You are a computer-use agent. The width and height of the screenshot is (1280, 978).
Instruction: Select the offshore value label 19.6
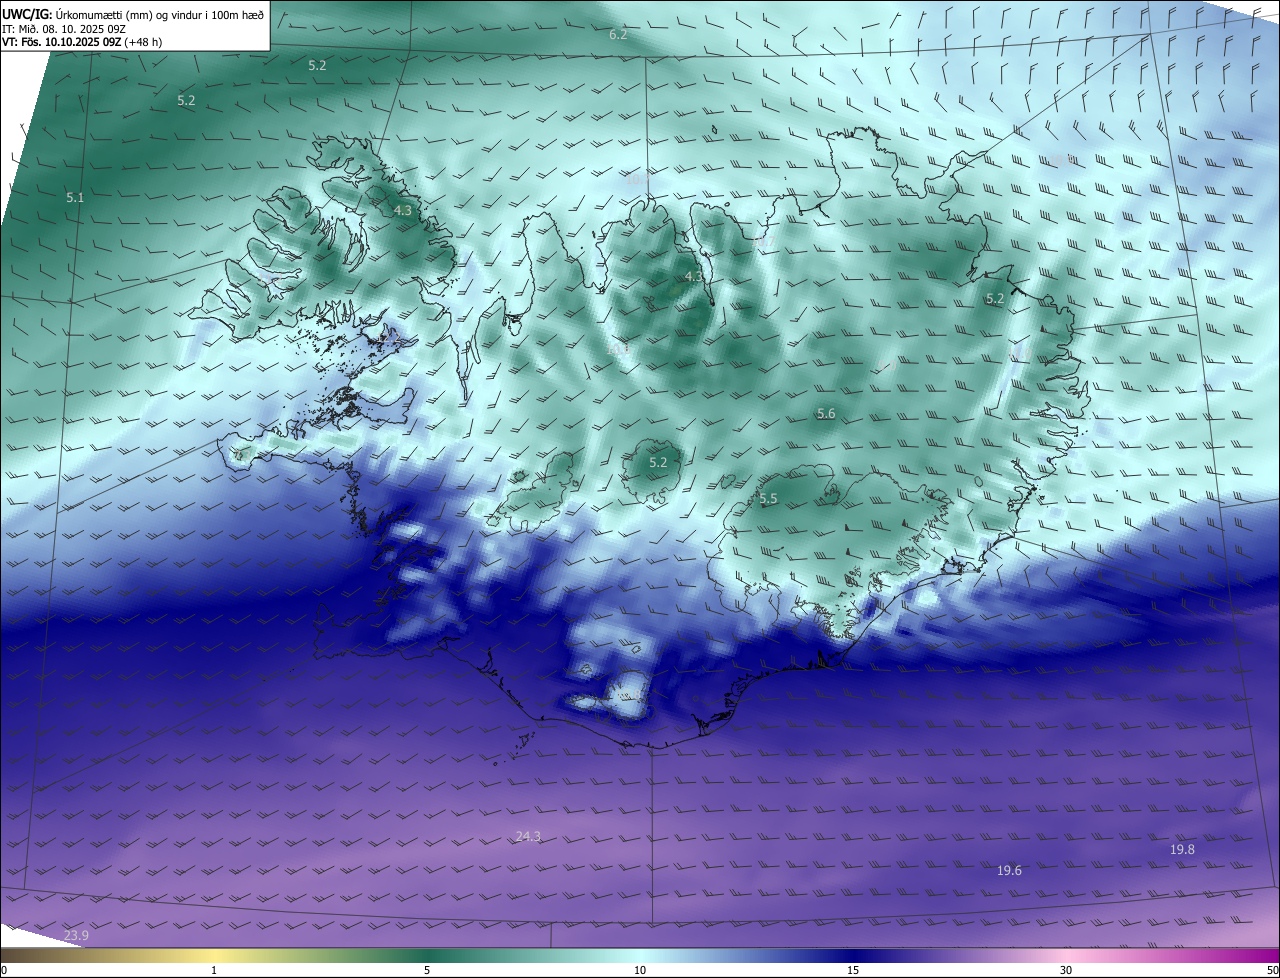(x=1009, y=871)
